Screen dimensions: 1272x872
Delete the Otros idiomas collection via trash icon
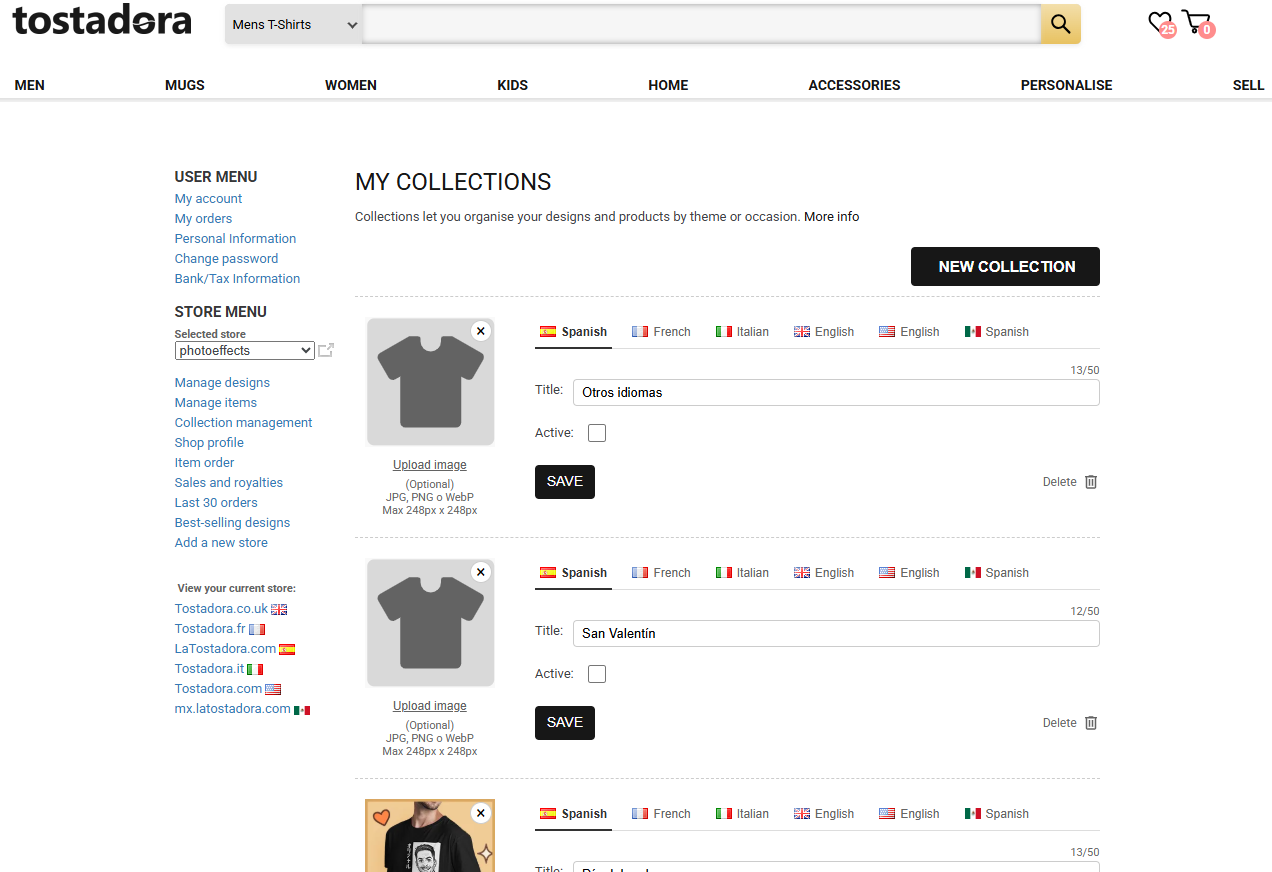[1090, 481]
